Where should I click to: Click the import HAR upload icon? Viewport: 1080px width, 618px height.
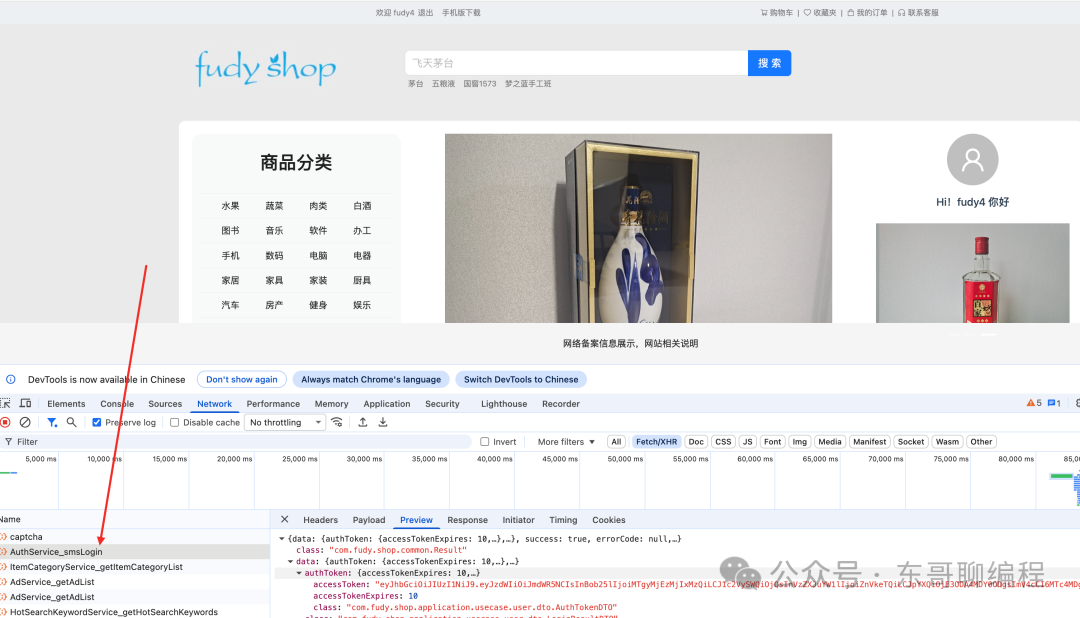362,422
